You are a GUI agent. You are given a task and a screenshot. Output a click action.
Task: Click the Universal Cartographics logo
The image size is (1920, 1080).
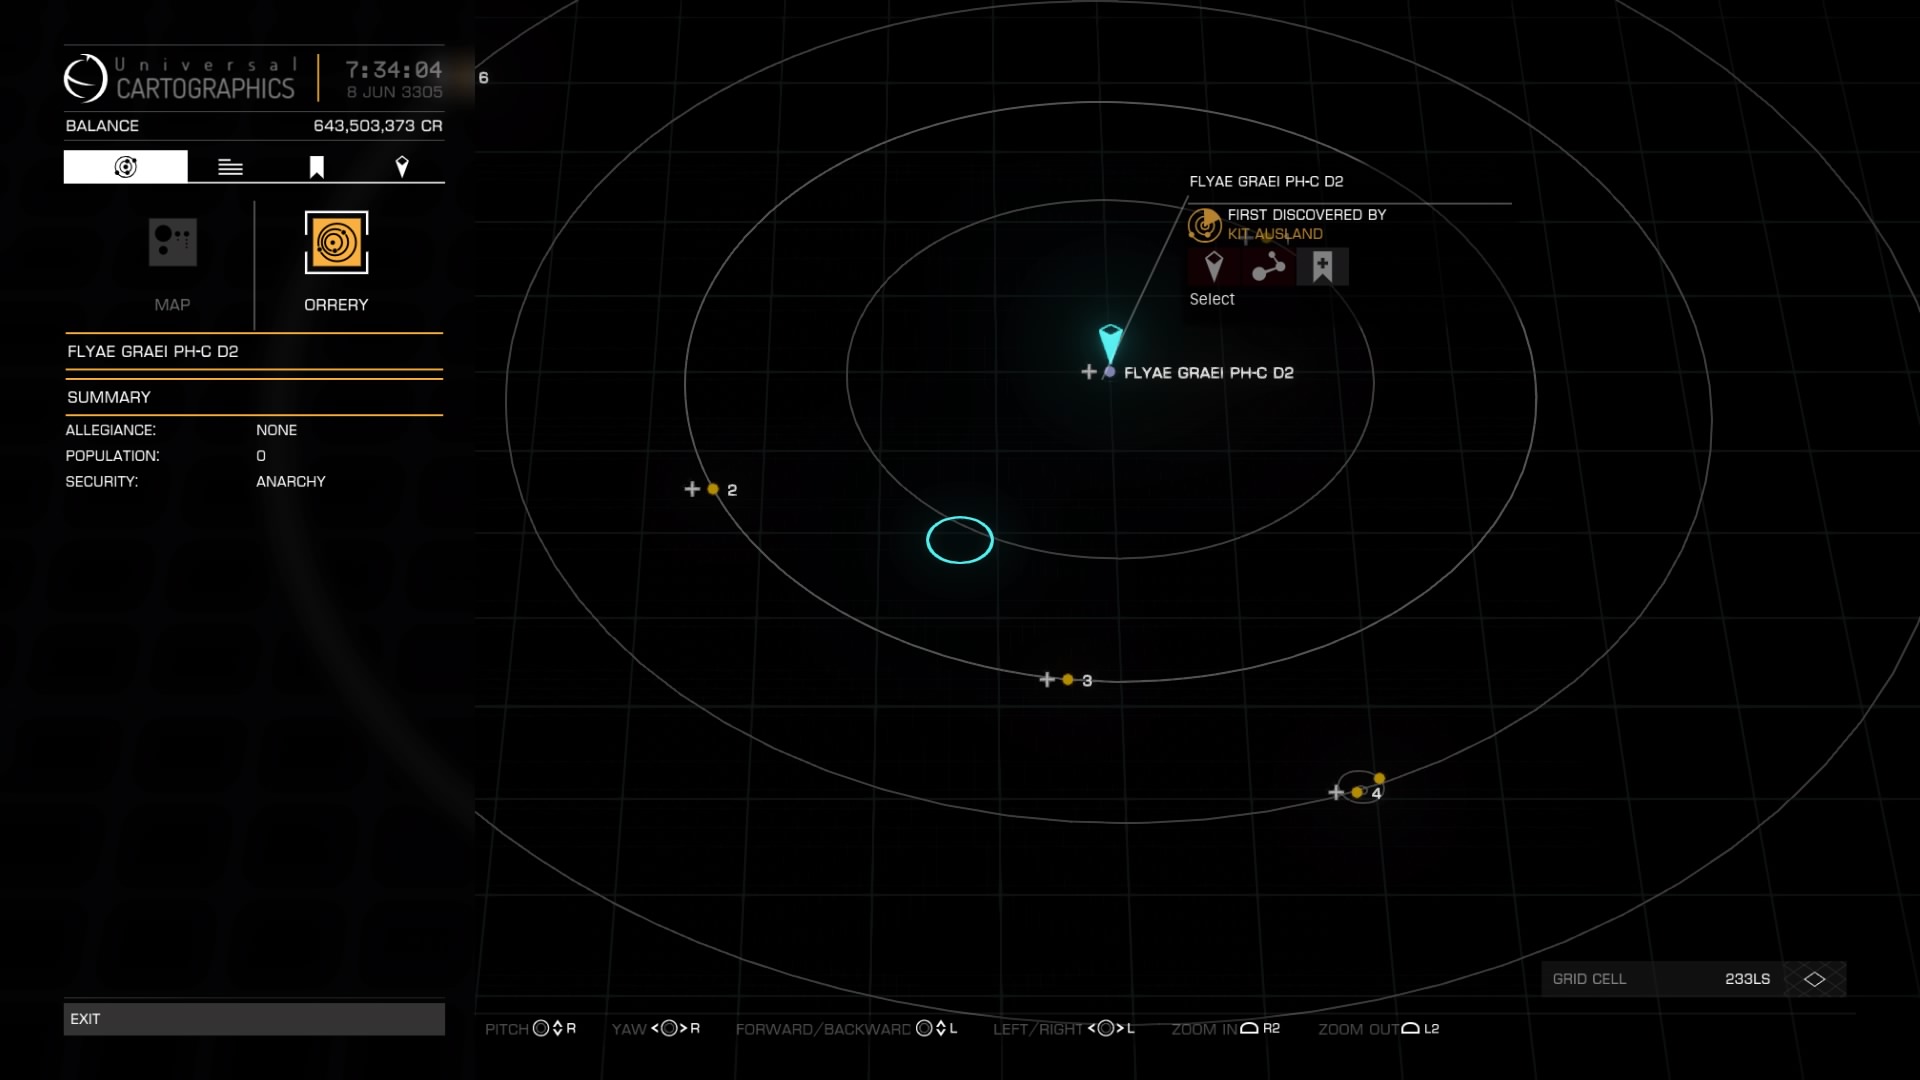[x=85, y=78]
